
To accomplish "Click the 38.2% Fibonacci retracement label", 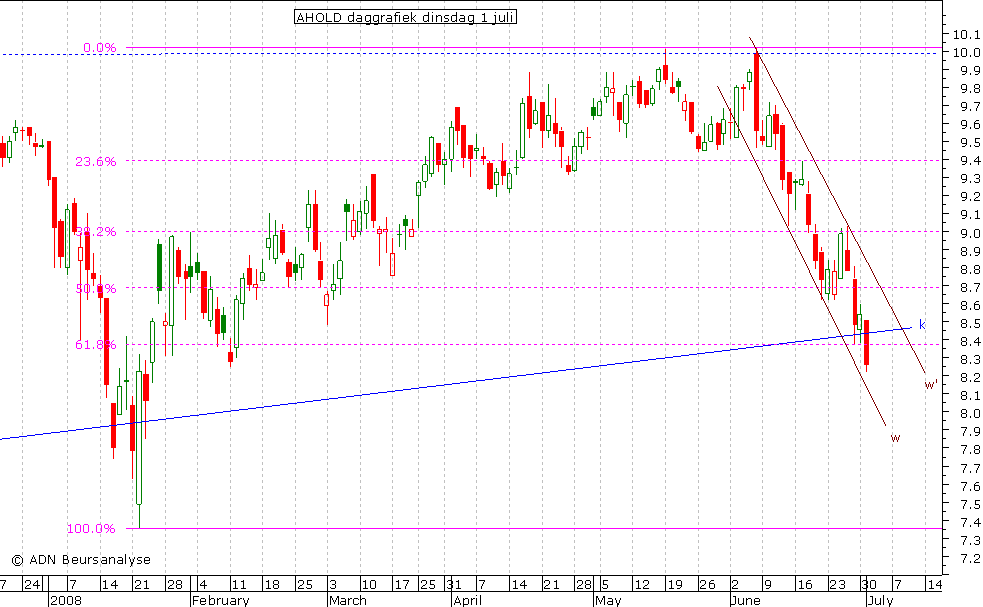I will pyautogui.click(x=96, y=231).
